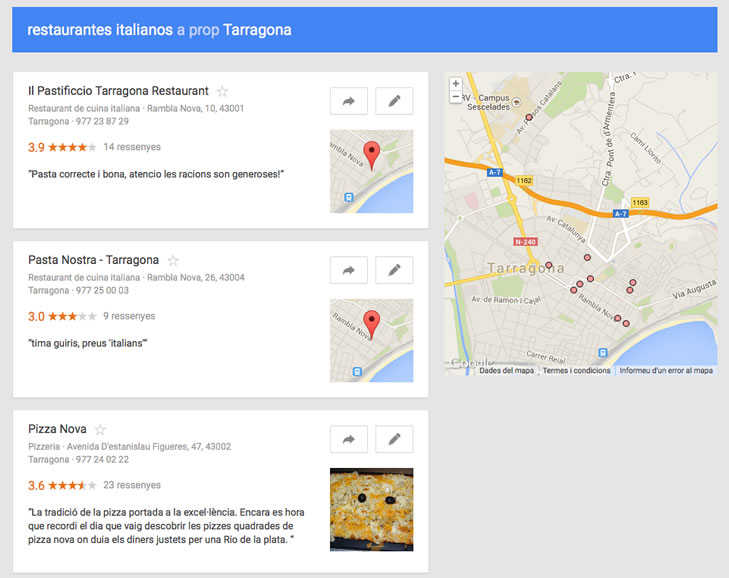Zoom in on the map
Screen dimensions: 729x578
pyautogui.click(x=456, y=84)
